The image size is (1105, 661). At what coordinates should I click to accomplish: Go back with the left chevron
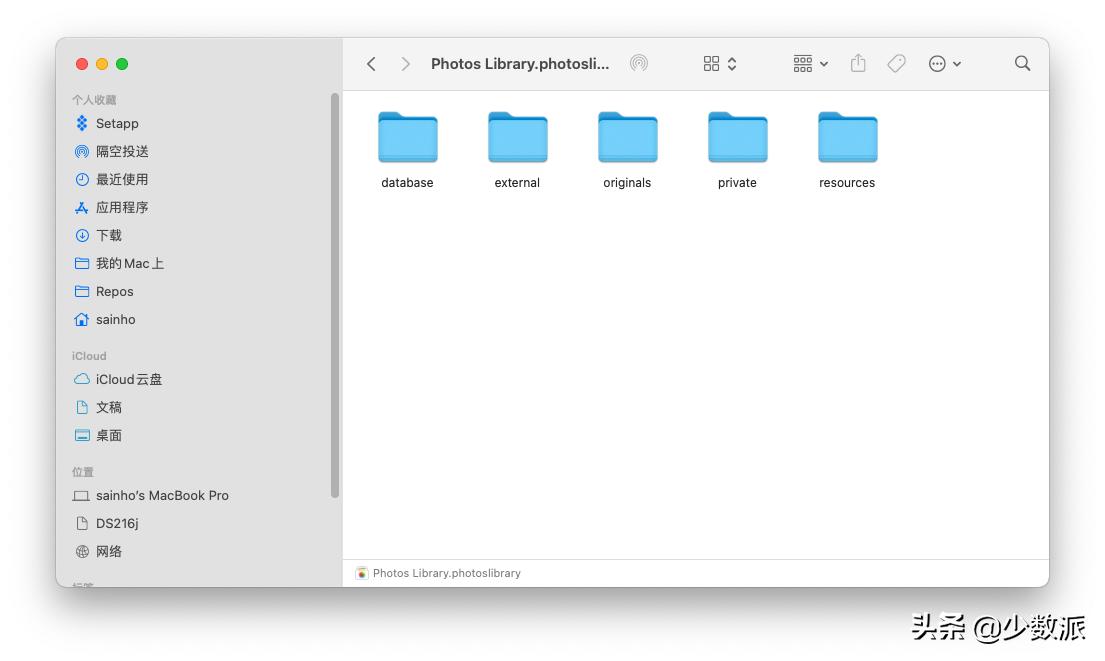(x=371, y=64)
